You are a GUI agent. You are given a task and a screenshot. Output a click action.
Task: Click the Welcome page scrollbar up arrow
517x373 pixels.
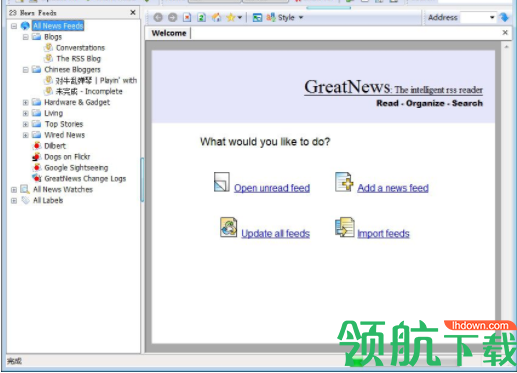[x=506, y=47]
